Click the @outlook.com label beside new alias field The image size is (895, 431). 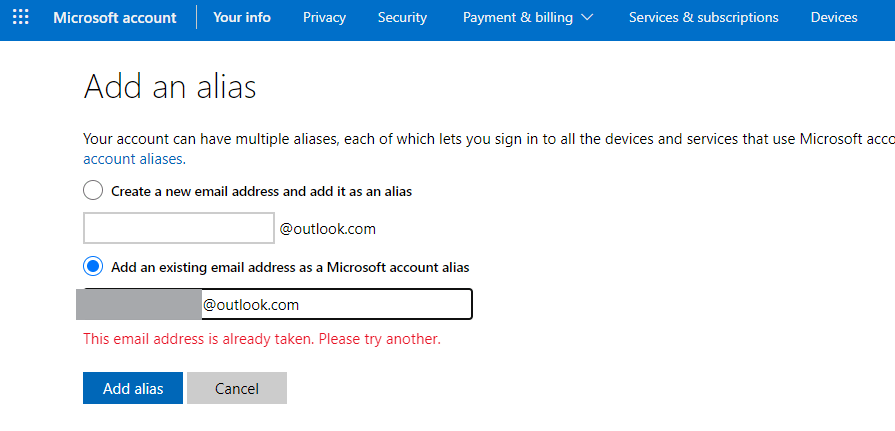coord(328,229)
